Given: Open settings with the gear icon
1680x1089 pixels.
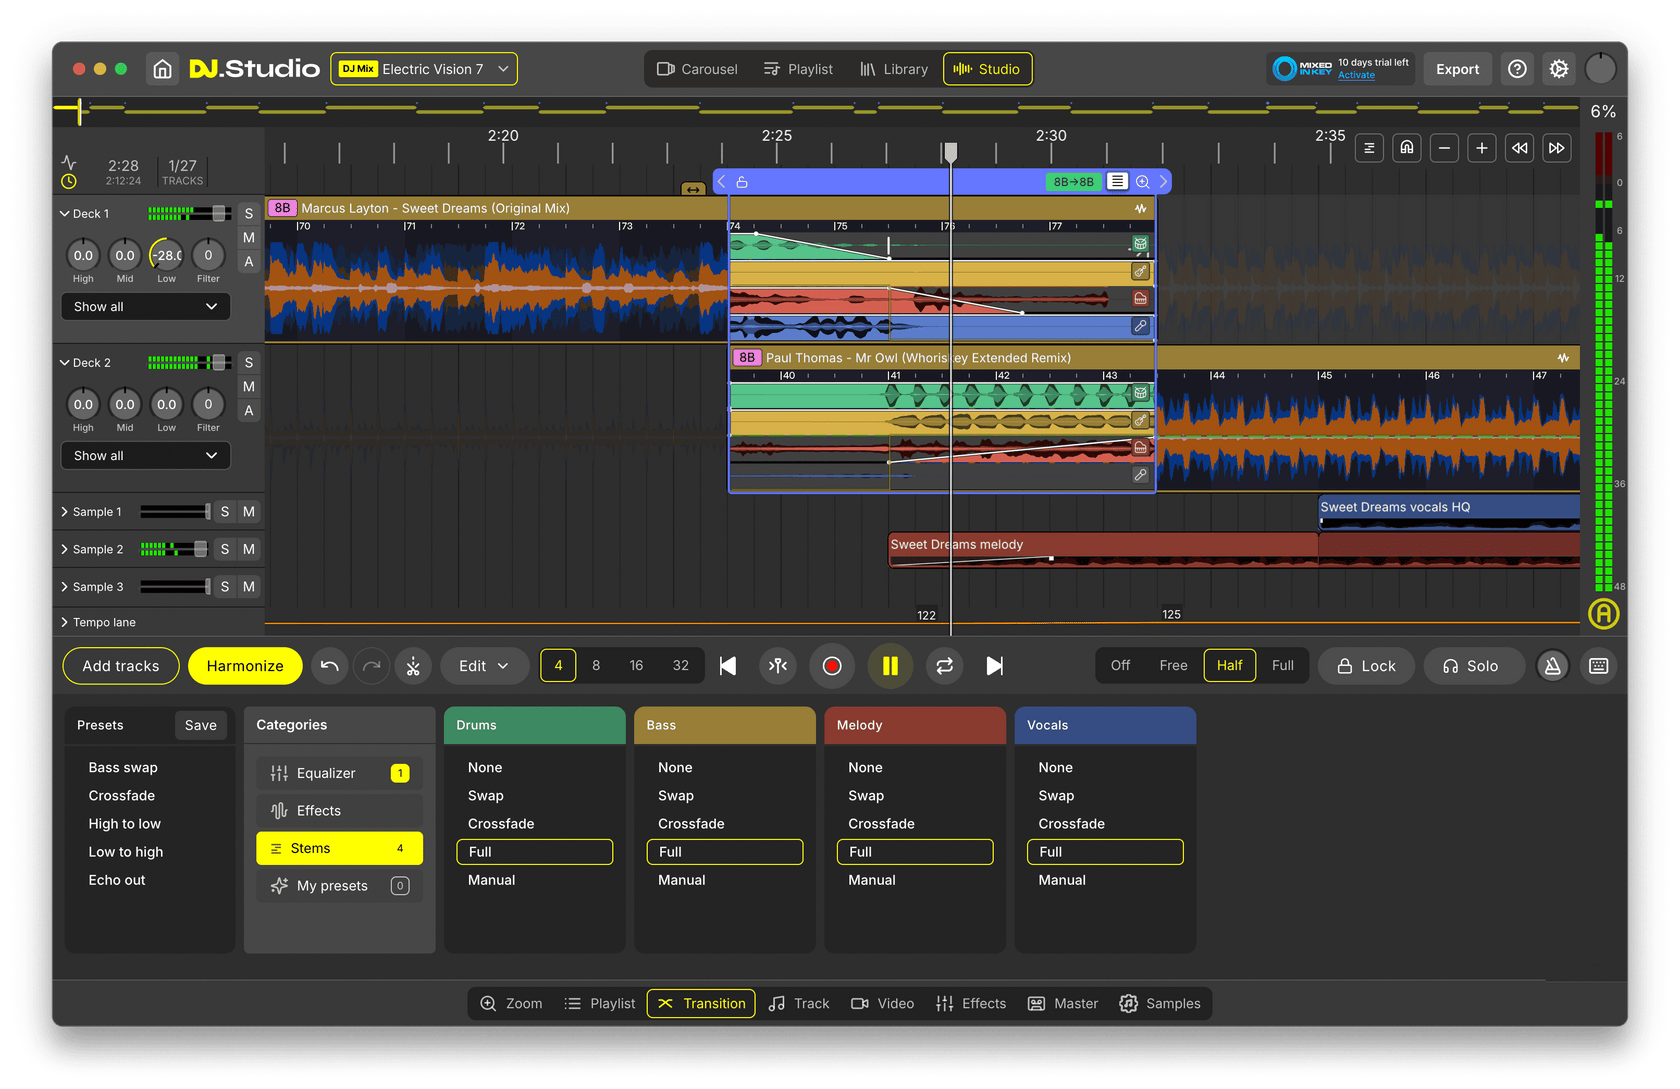Looking at the screenshot, I should (1558, 69).
